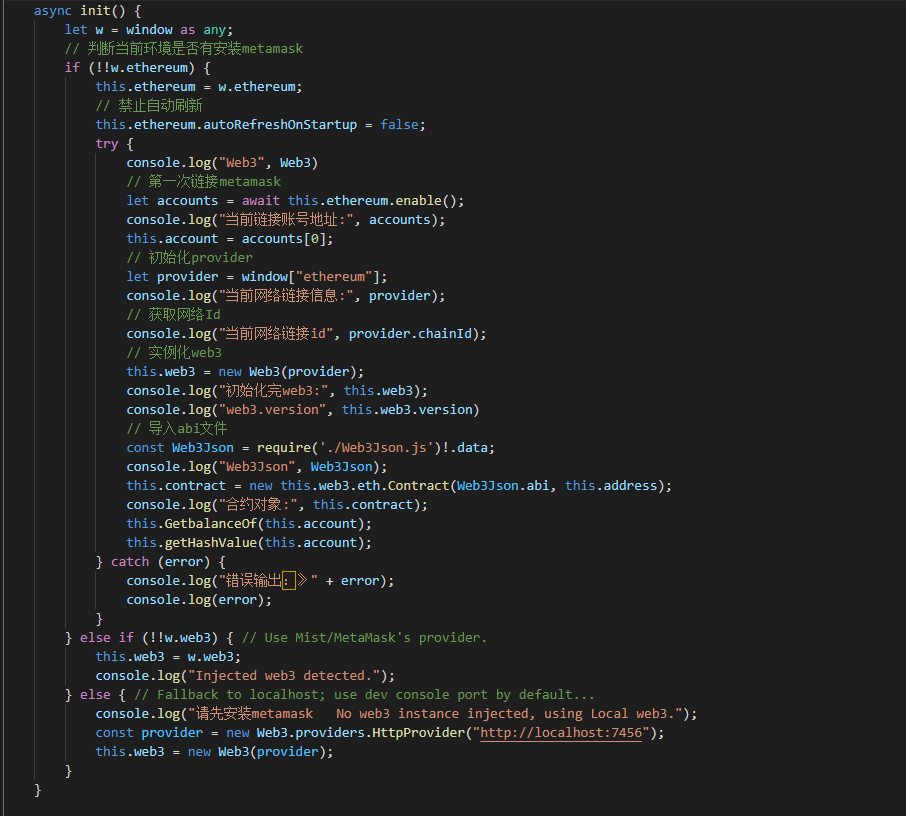Click the 'web3.version' console.log line
The height and width of the screenshot is (816, 906).
303,410
